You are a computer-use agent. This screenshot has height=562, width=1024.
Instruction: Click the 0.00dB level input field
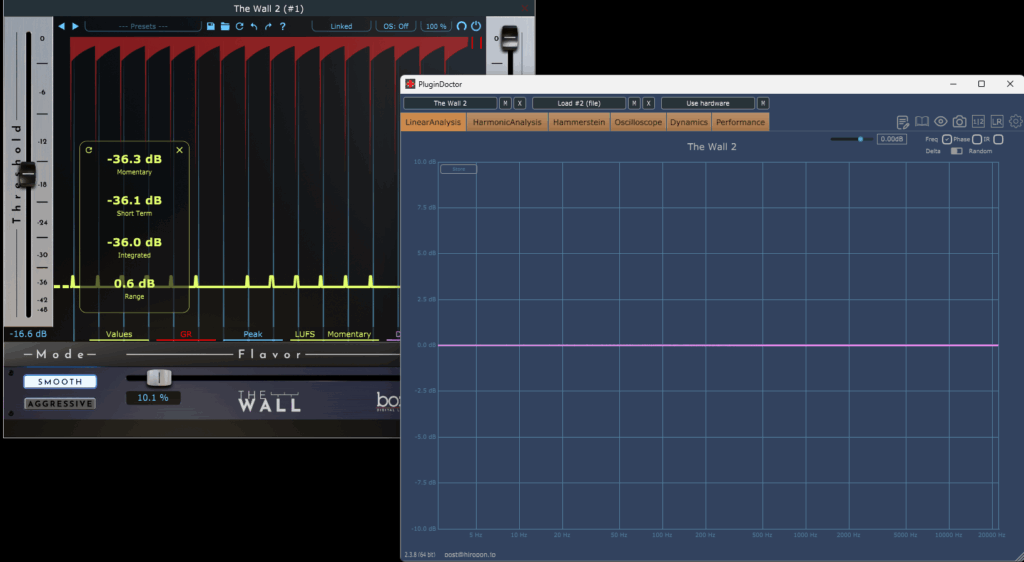891,139
